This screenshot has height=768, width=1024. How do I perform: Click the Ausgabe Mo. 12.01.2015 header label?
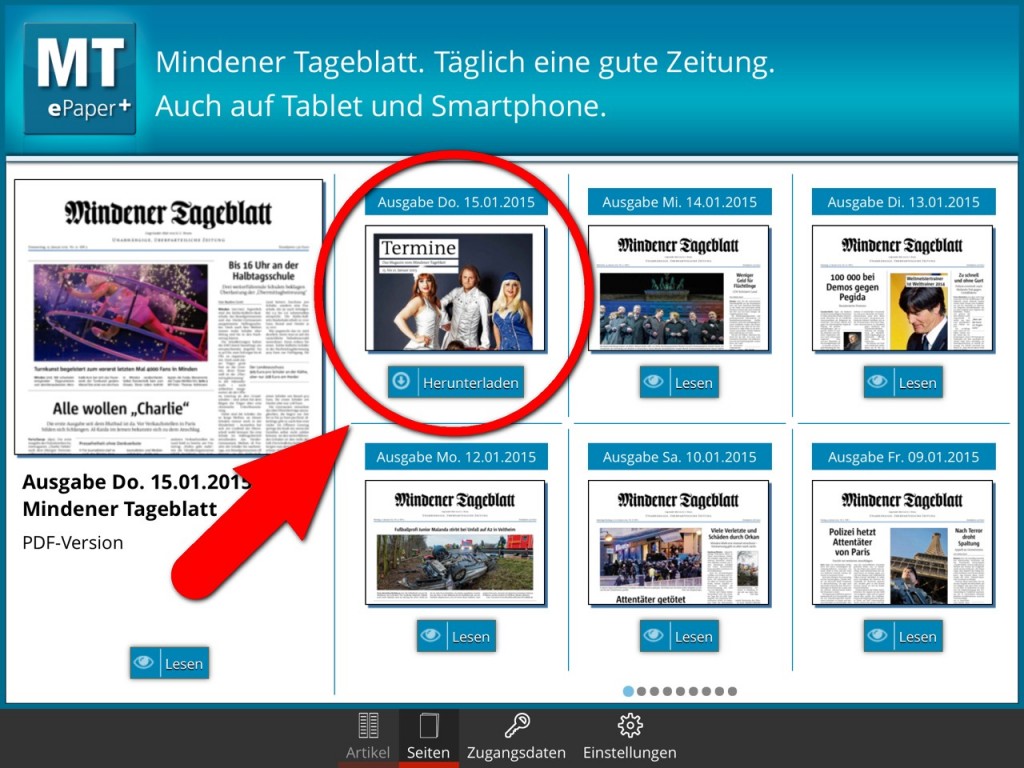click(456, 456)
